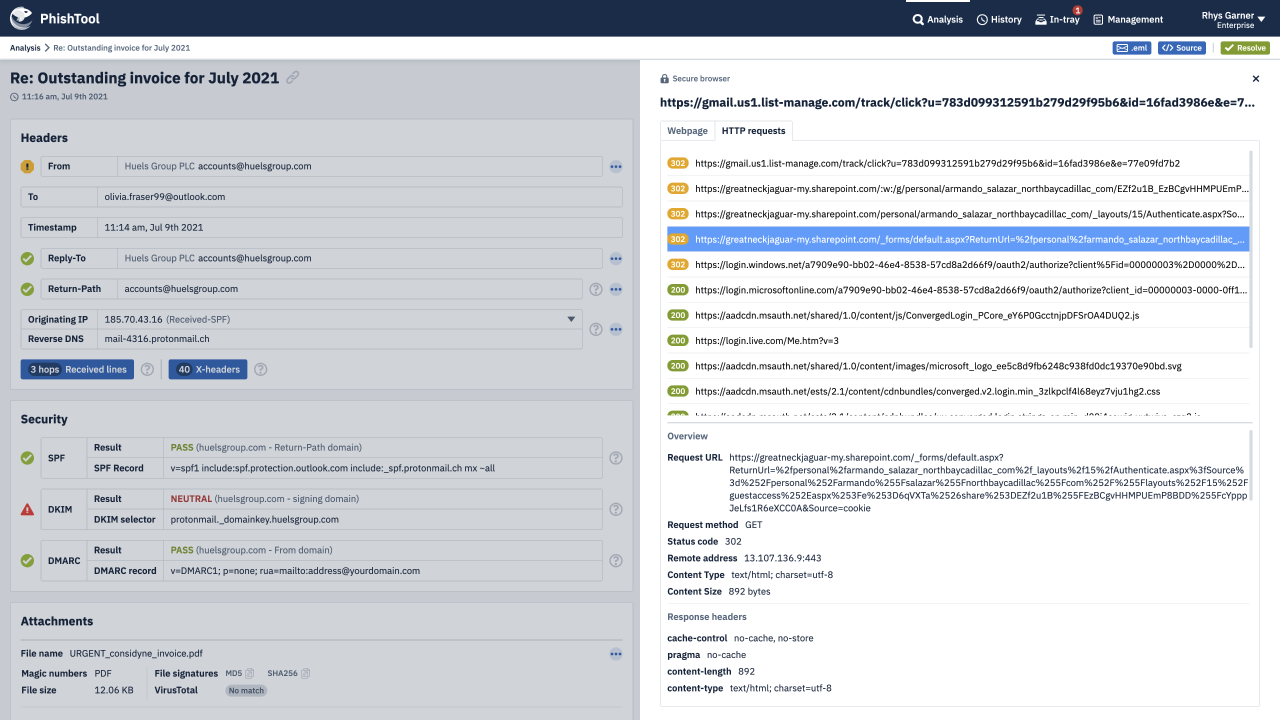View the email Source
This screenshot has width=1280, height=720.
[1182, 48]
